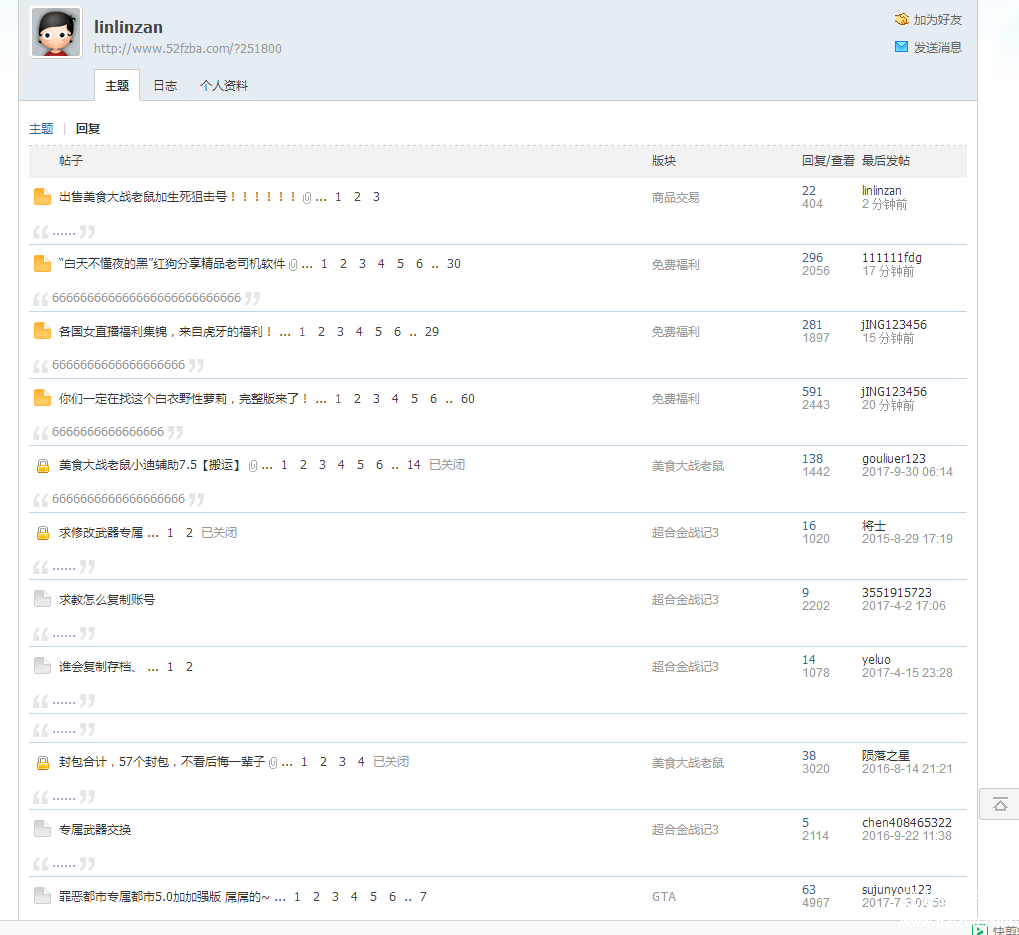View last poster gouliuer123 profile

894,459
